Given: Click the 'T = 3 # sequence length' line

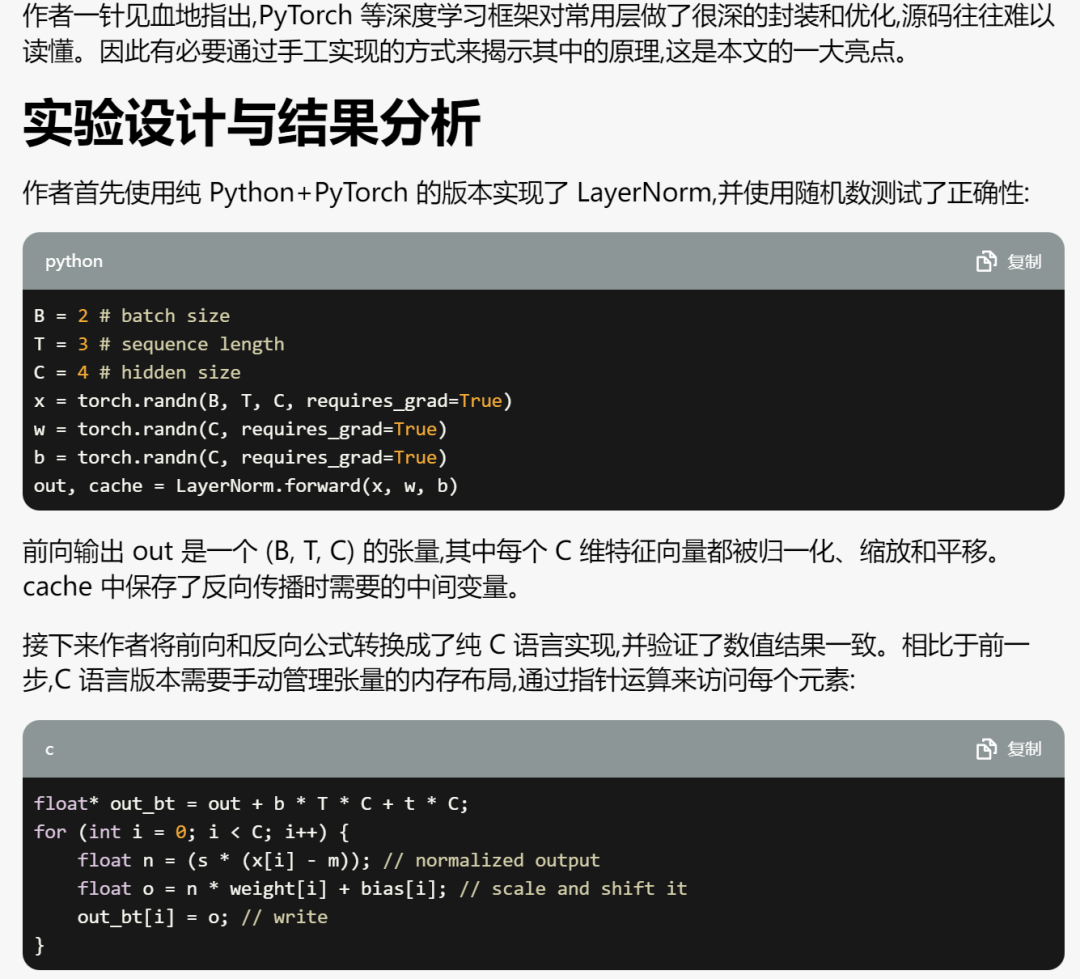Looking at the screenshot, I should click(x=159, y=344).
